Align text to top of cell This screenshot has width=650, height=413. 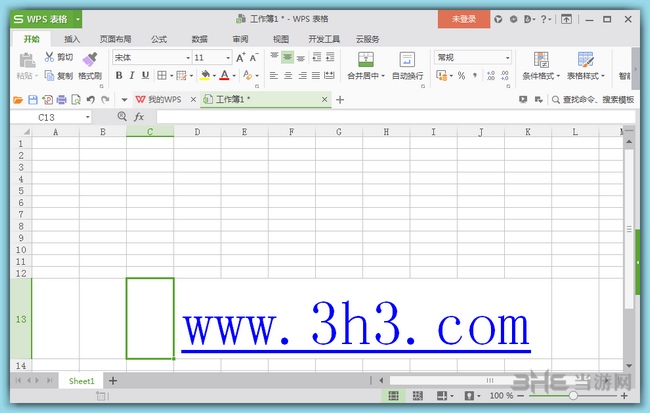[274, 57]
